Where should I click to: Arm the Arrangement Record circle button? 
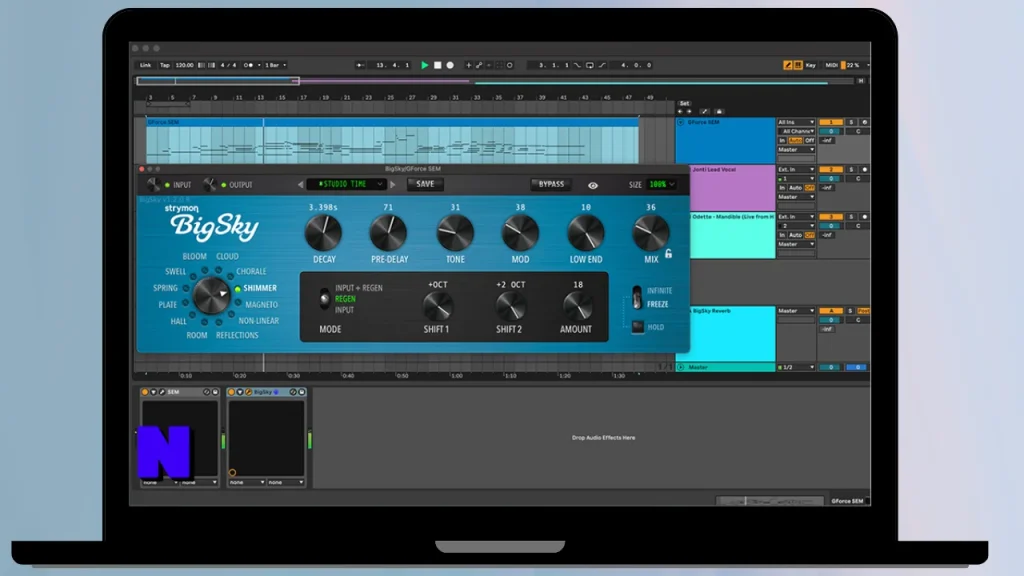pos(450,65)
